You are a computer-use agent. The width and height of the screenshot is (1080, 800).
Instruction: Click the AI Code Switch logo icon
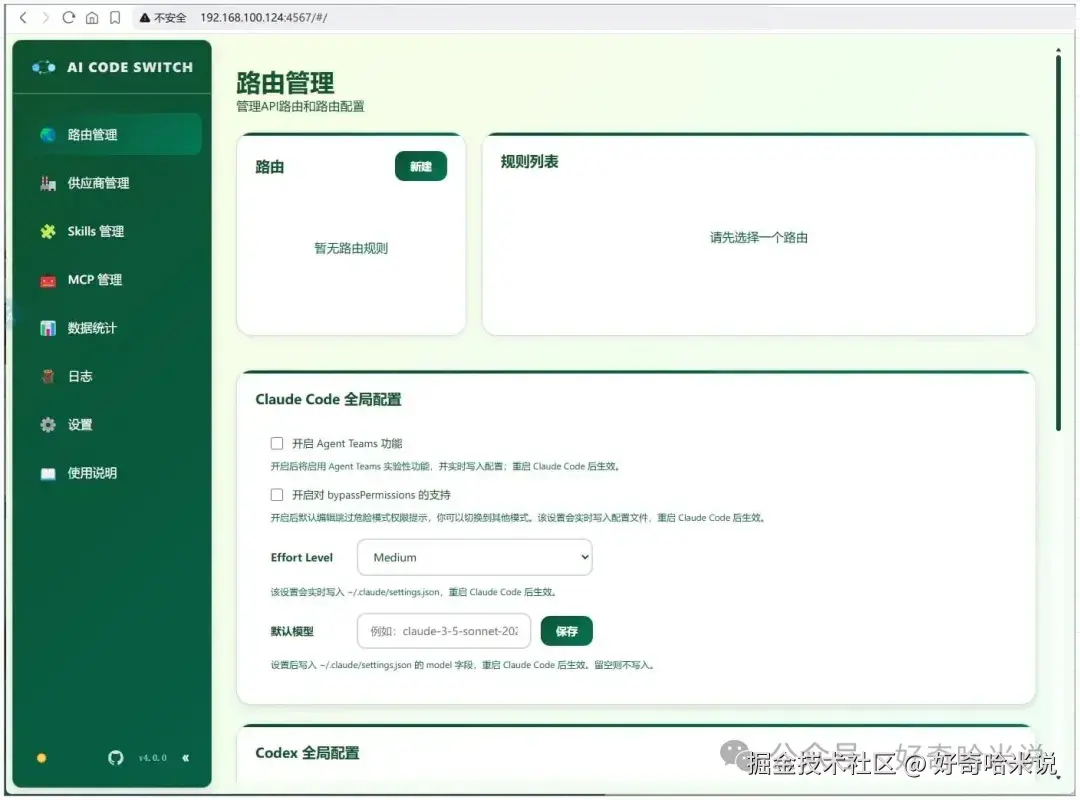click(44, 67)
